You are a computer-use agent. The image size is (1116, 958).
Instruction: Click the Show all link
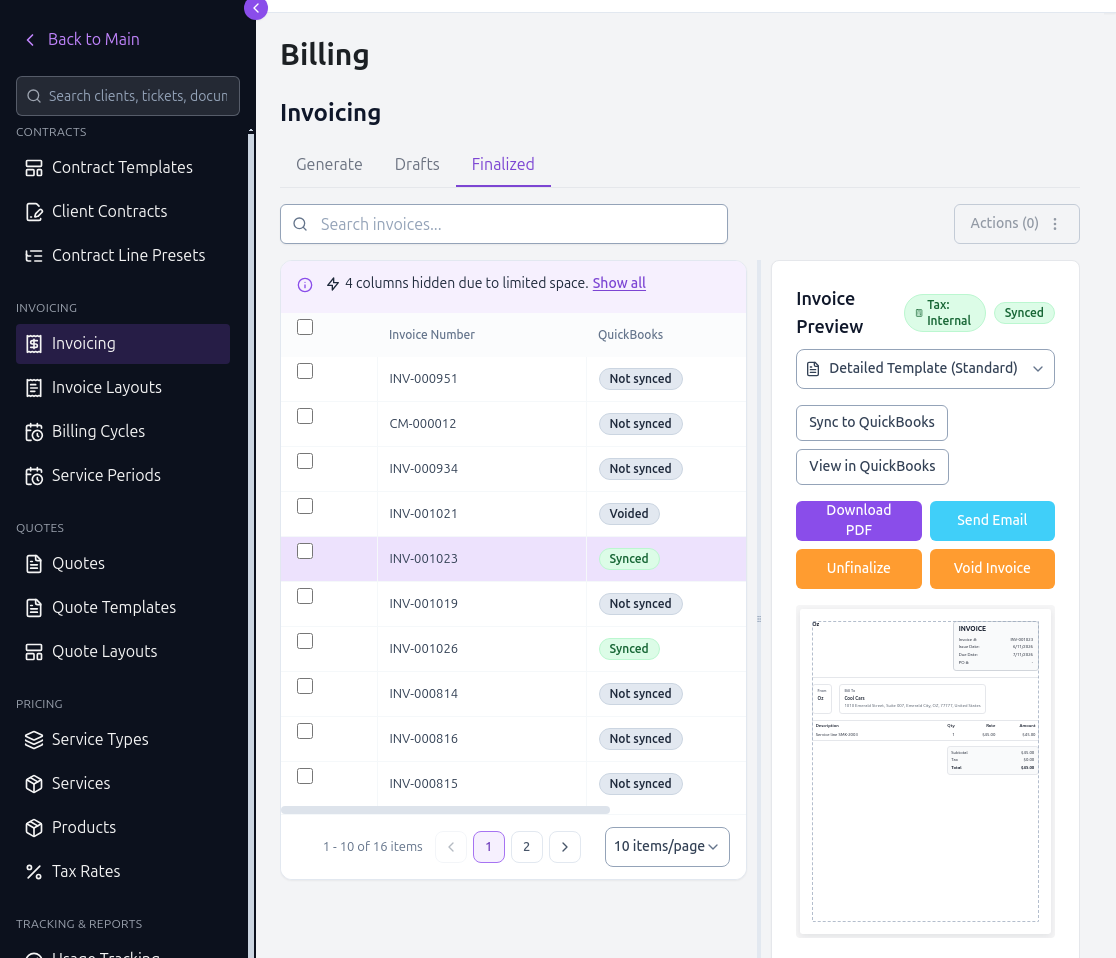(x=619, y=283)
